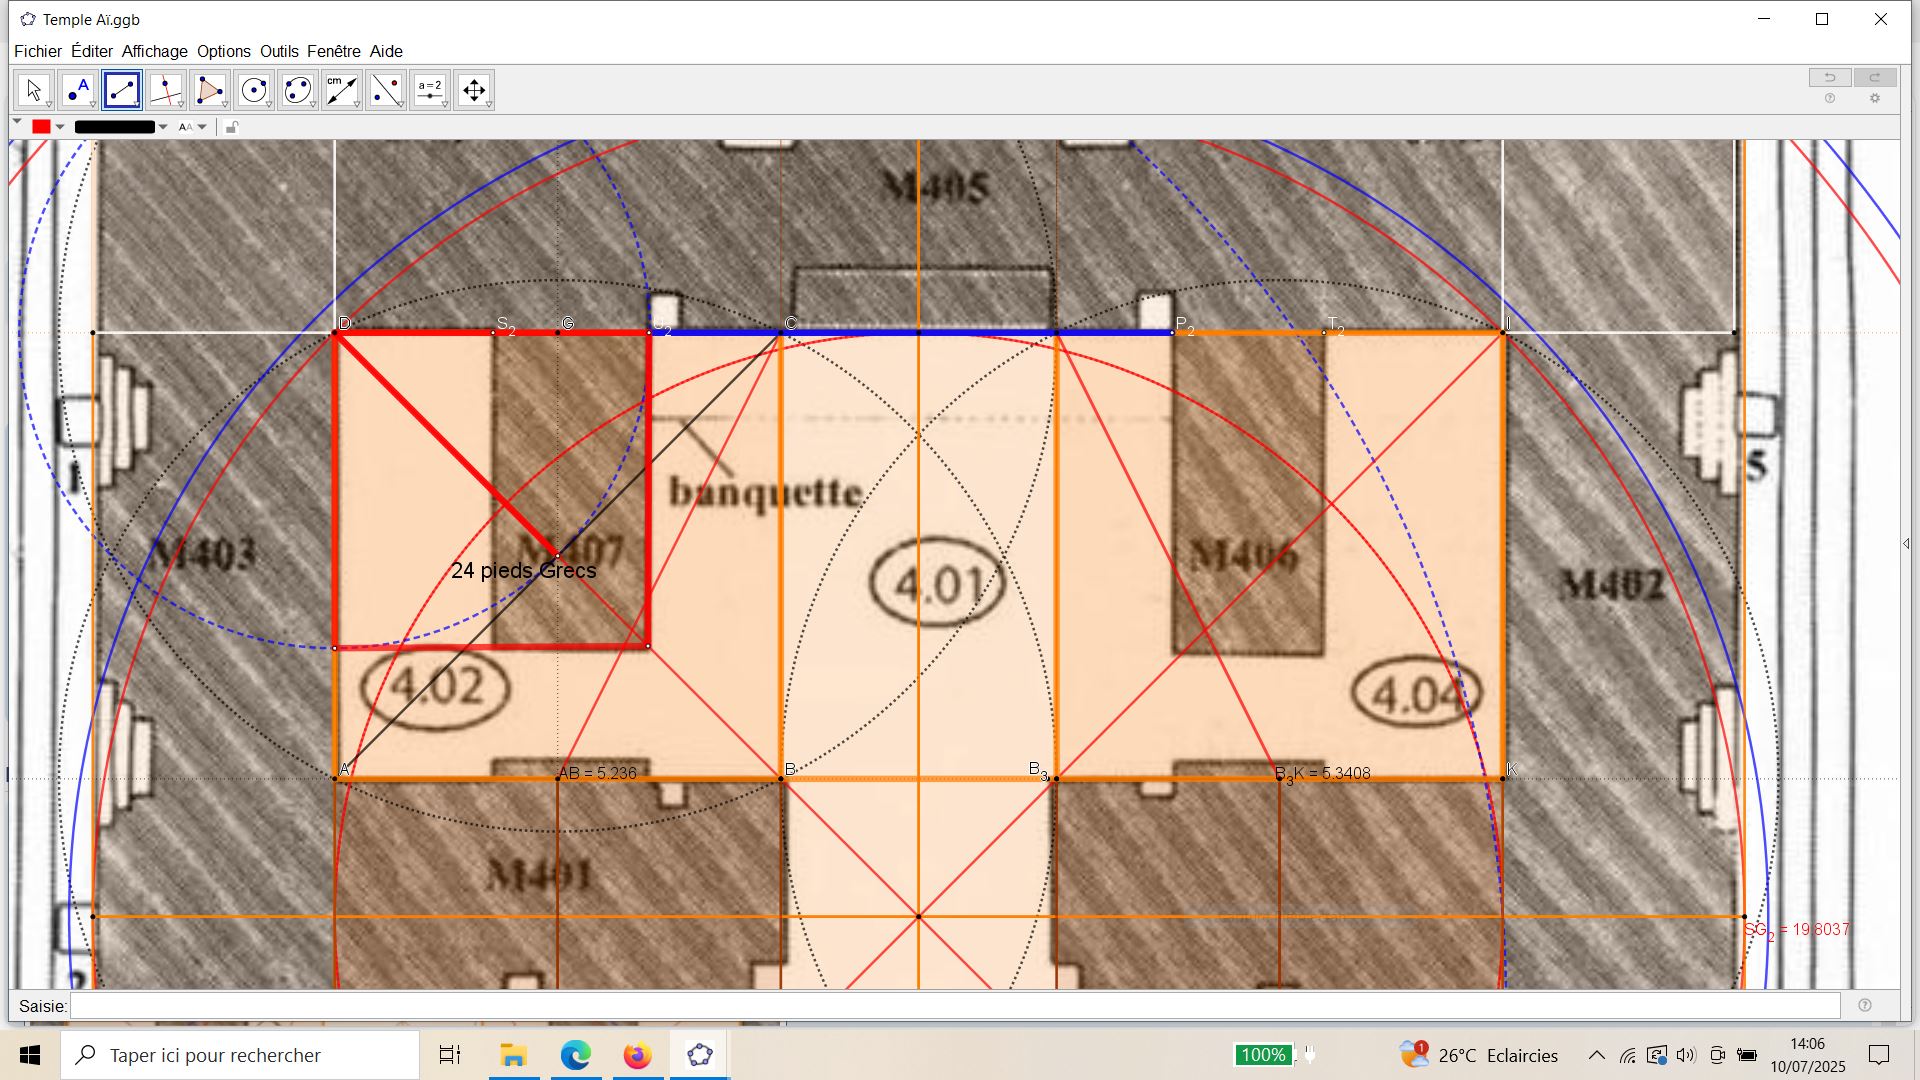
Task: Select the Move arrow tool
Action: [x=34, y=90]
